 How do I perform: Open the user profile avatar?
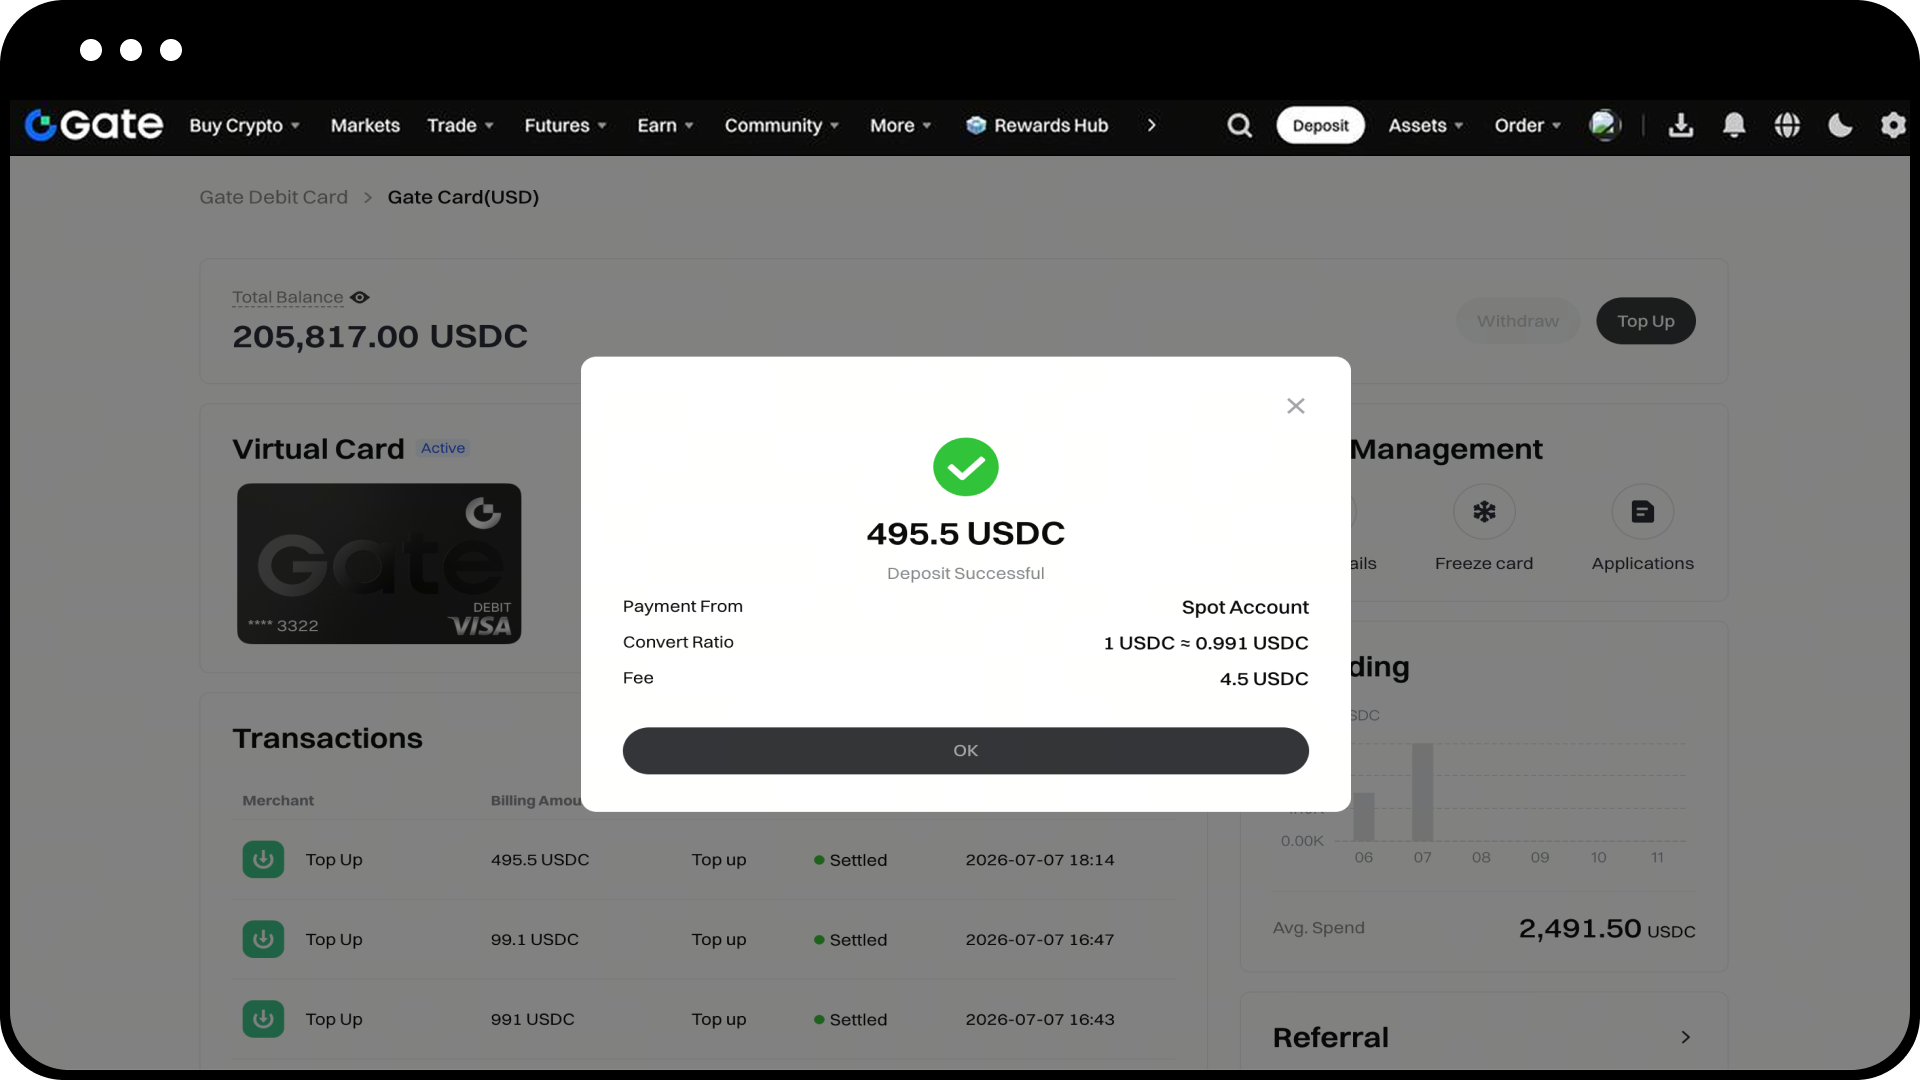[x=1604, y=125]
